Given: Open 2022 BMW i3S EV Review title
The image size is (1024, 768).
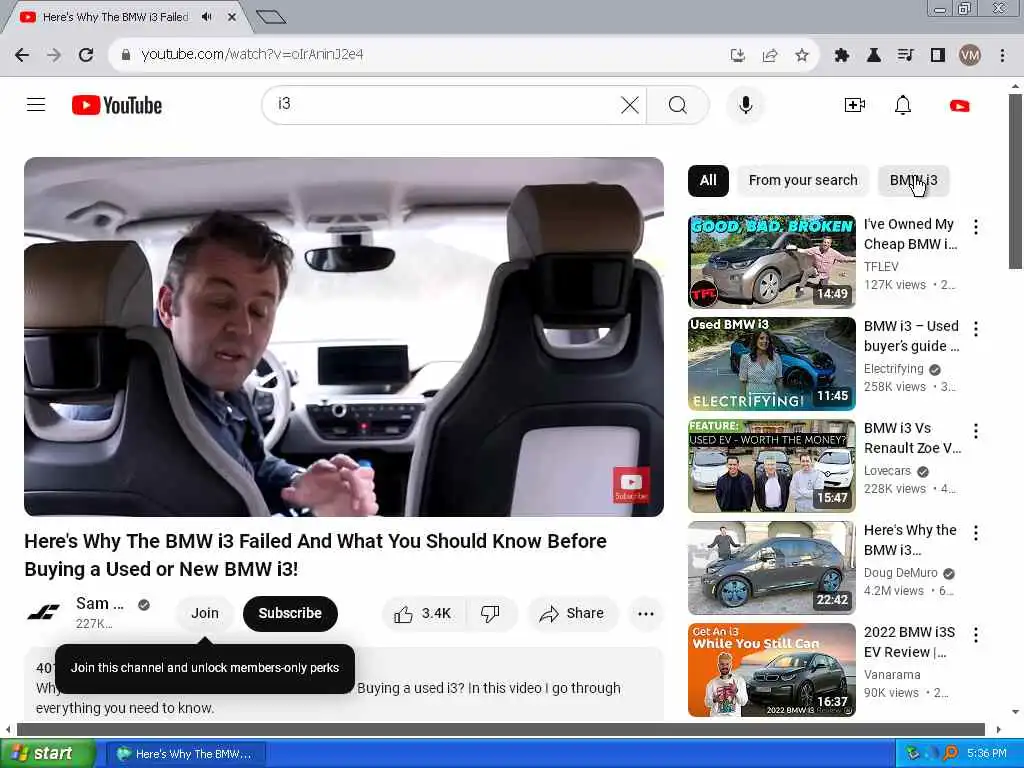Looking at the screenshot, I should pos(909,642).
